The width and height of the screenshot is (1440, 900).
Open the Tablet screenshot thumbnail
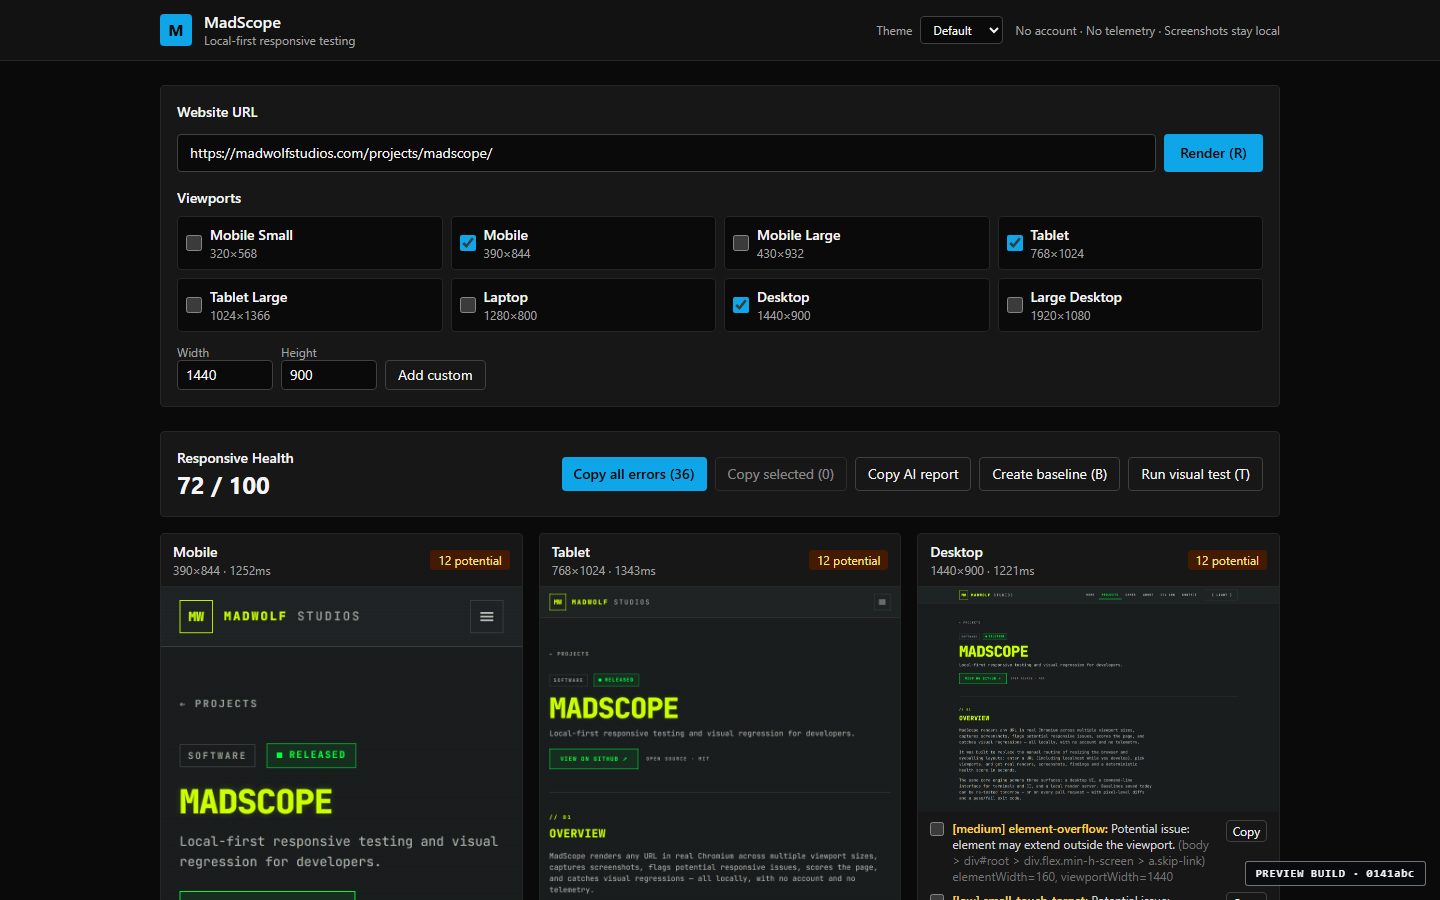click(720, 743)
